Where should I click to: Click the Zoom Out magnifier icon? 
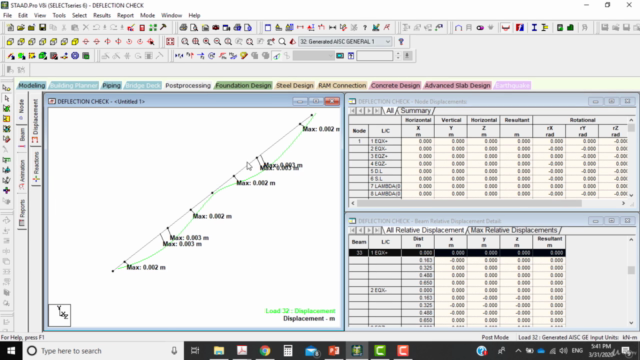(x=217, y=42)
